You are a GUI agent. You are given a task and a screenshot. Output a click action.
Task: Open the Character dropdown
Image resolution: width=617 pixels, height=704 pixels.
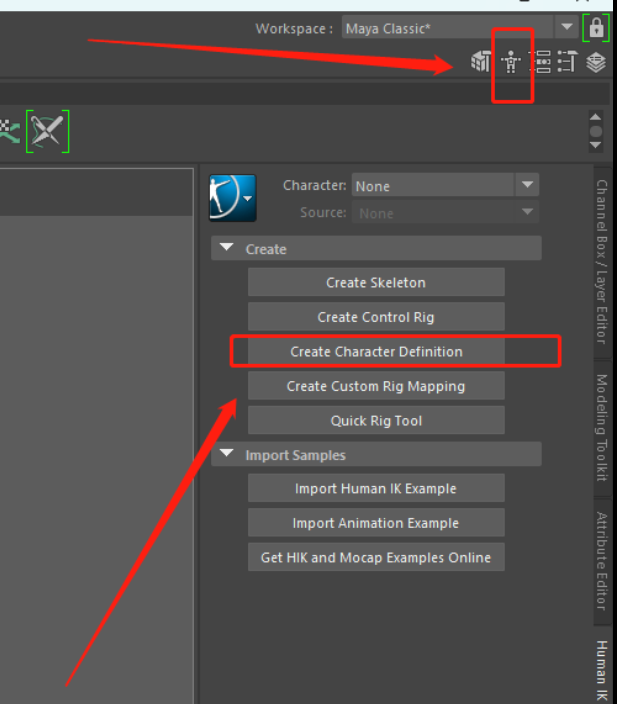[x=445, y=185]
